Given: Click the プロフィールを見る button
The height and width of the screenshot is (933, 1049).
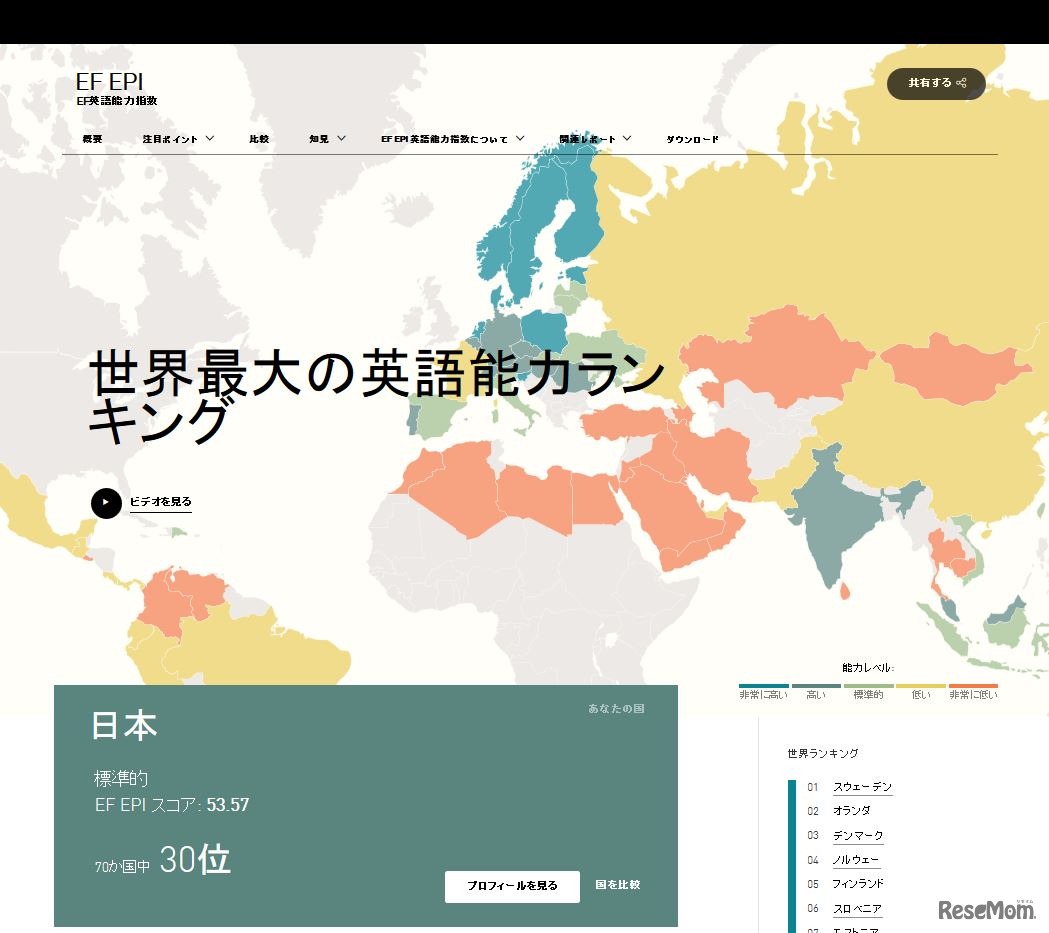Looking at the screenshot, I should [512, 886].
